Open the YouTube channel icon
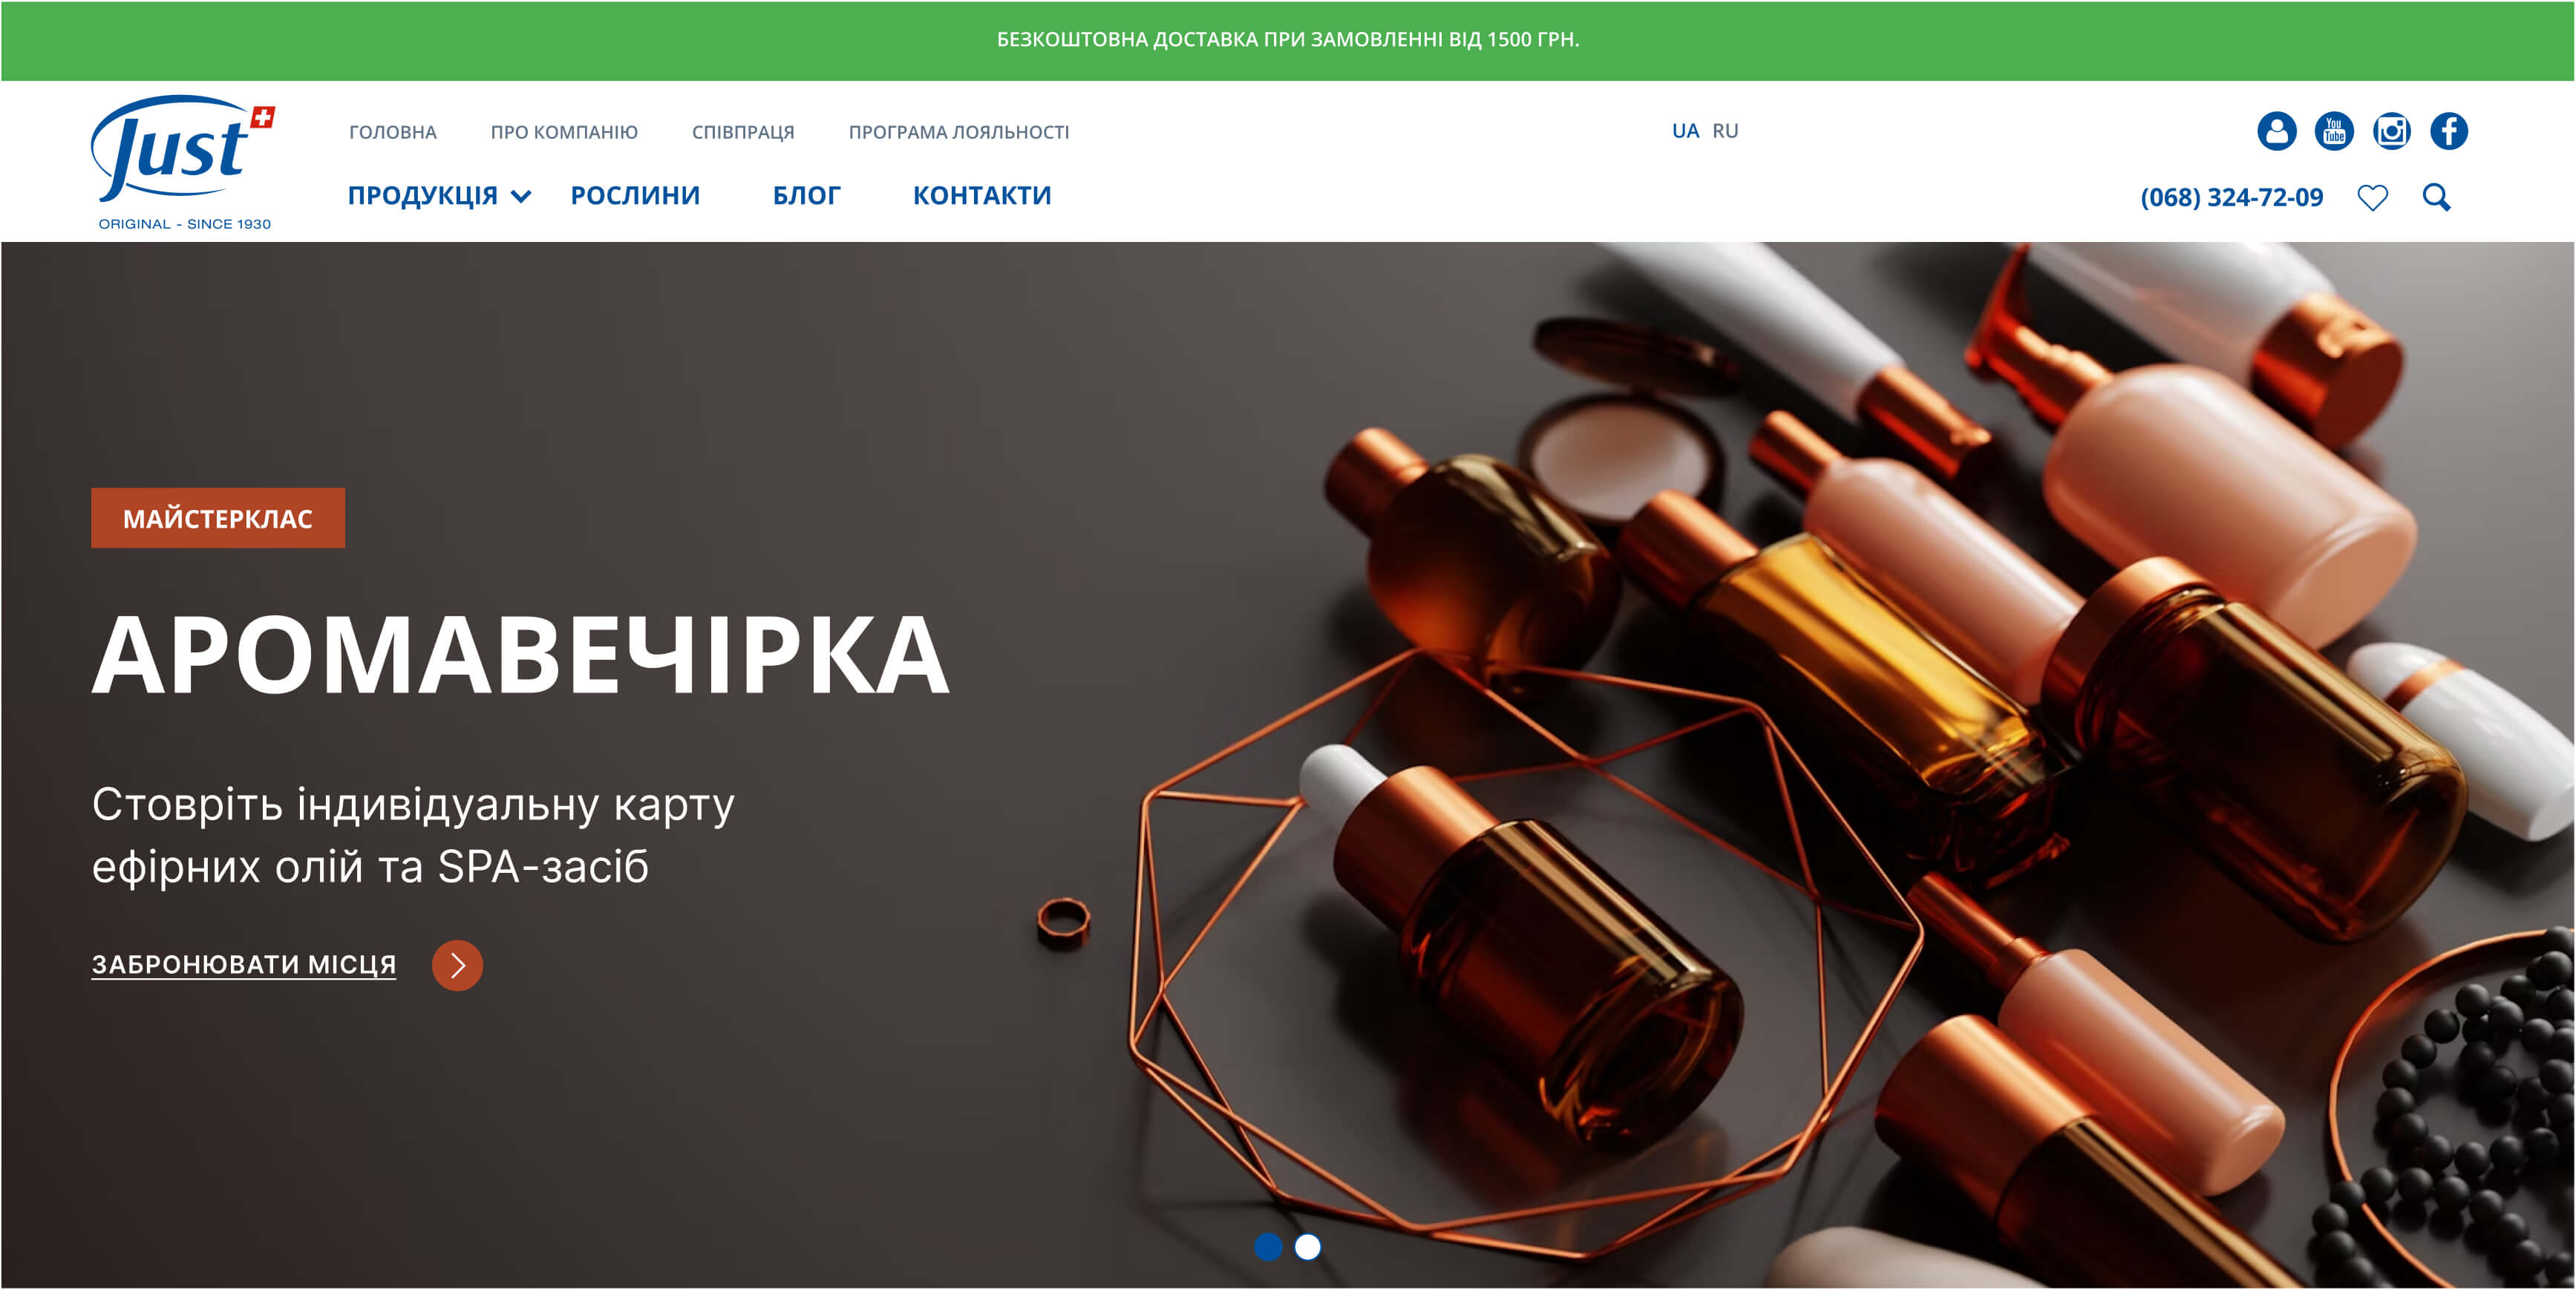The width and height of the screenshot is (2576, 1290). [2334, 131]
